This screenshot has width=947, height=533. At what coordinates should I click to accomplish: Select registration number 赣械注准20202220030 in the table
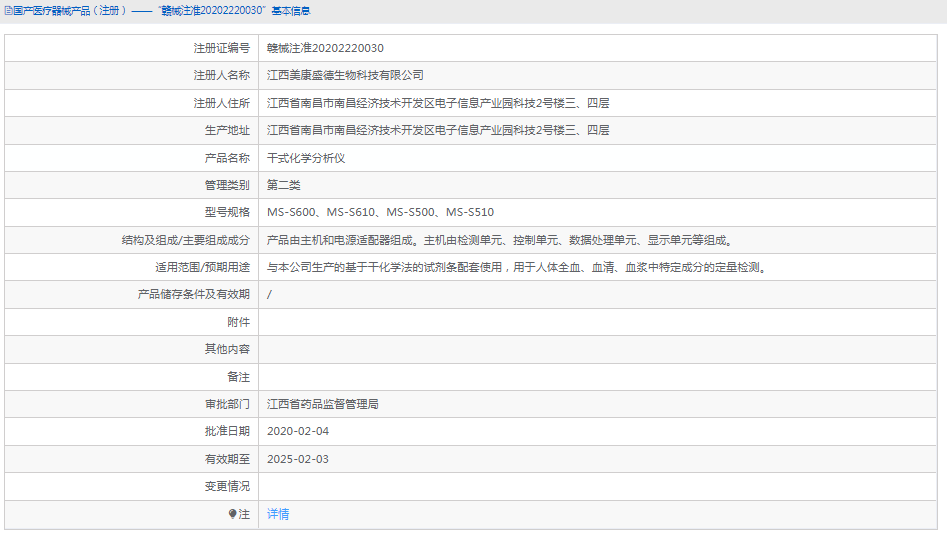click(325, 48)
